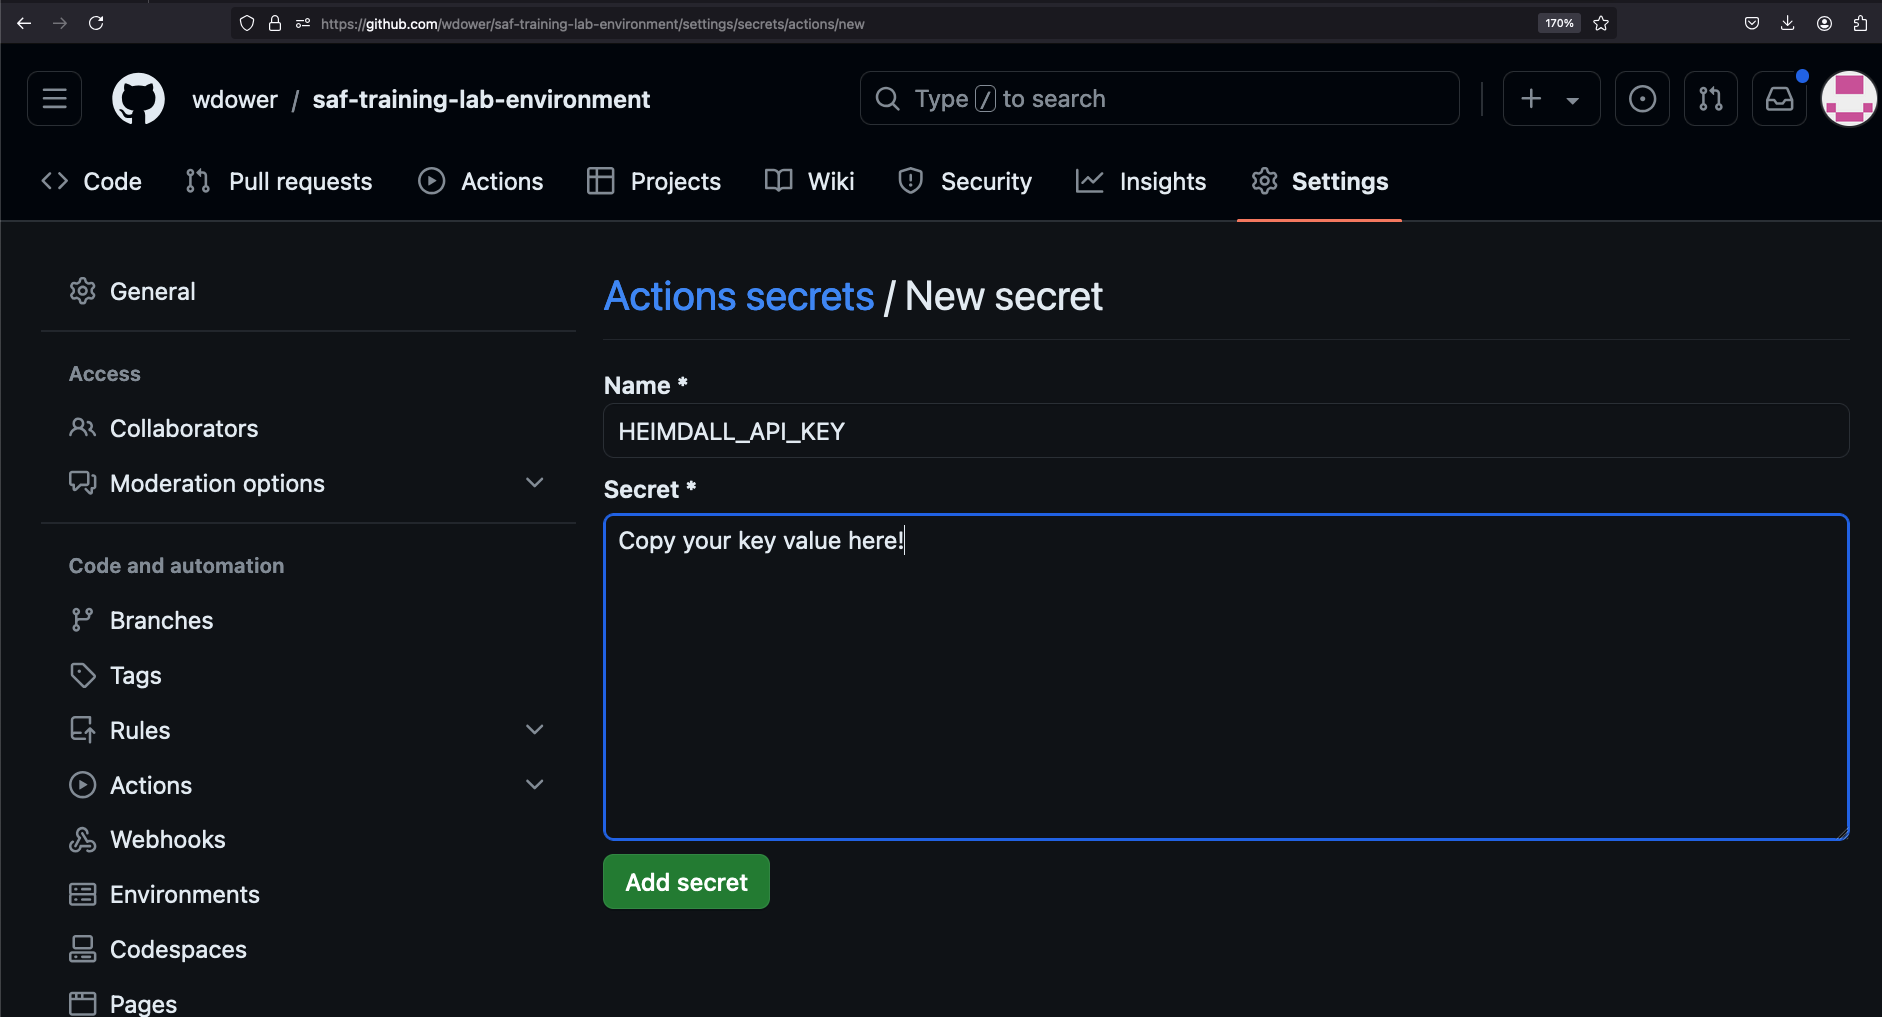Open pull requests from the top toolbar icon

pyautogui.click(x=1710, y=98)
